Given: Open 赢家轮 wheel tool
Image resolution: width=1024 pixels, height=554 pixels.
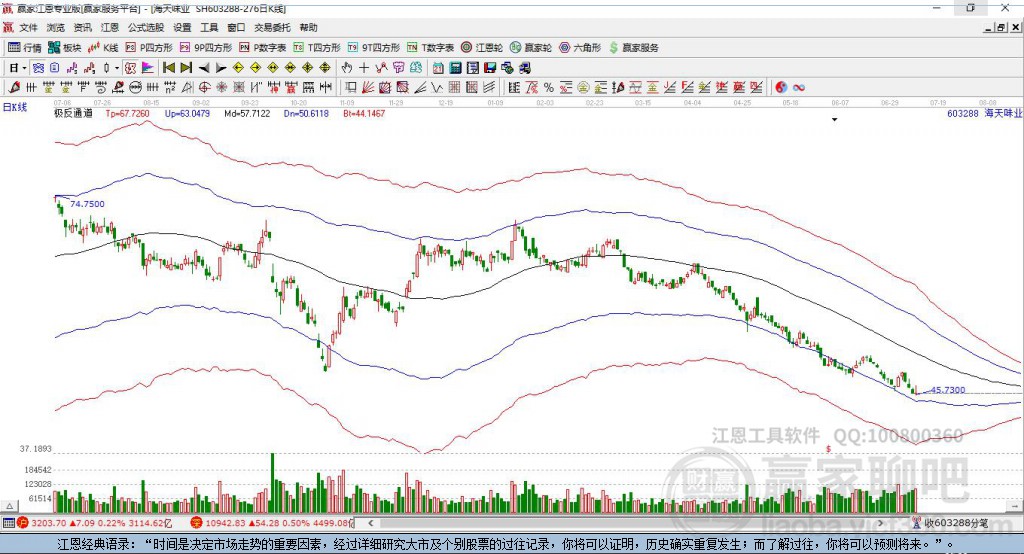Looking at the screenshot, I should pyautogui.click(x=531, y=48).
